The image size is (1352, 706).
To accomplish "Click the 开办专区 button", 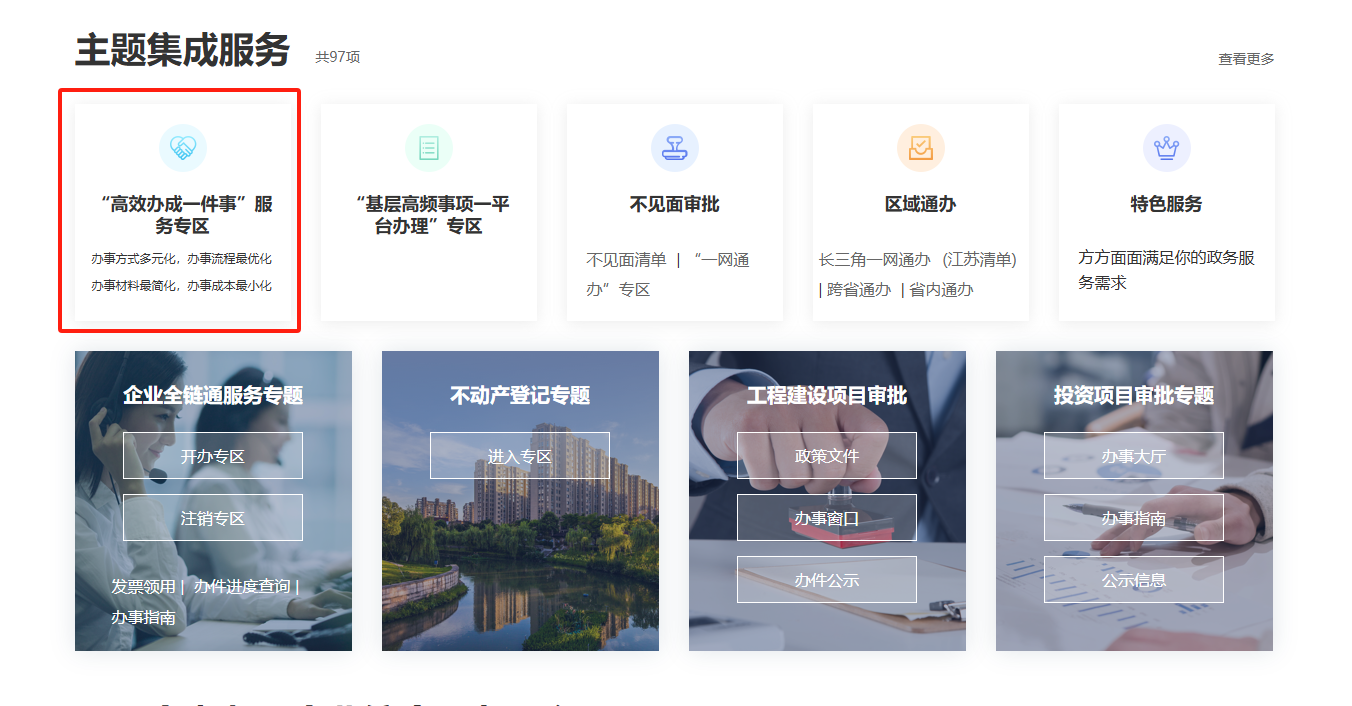I will pyautogui.click(x=213, y=456).
